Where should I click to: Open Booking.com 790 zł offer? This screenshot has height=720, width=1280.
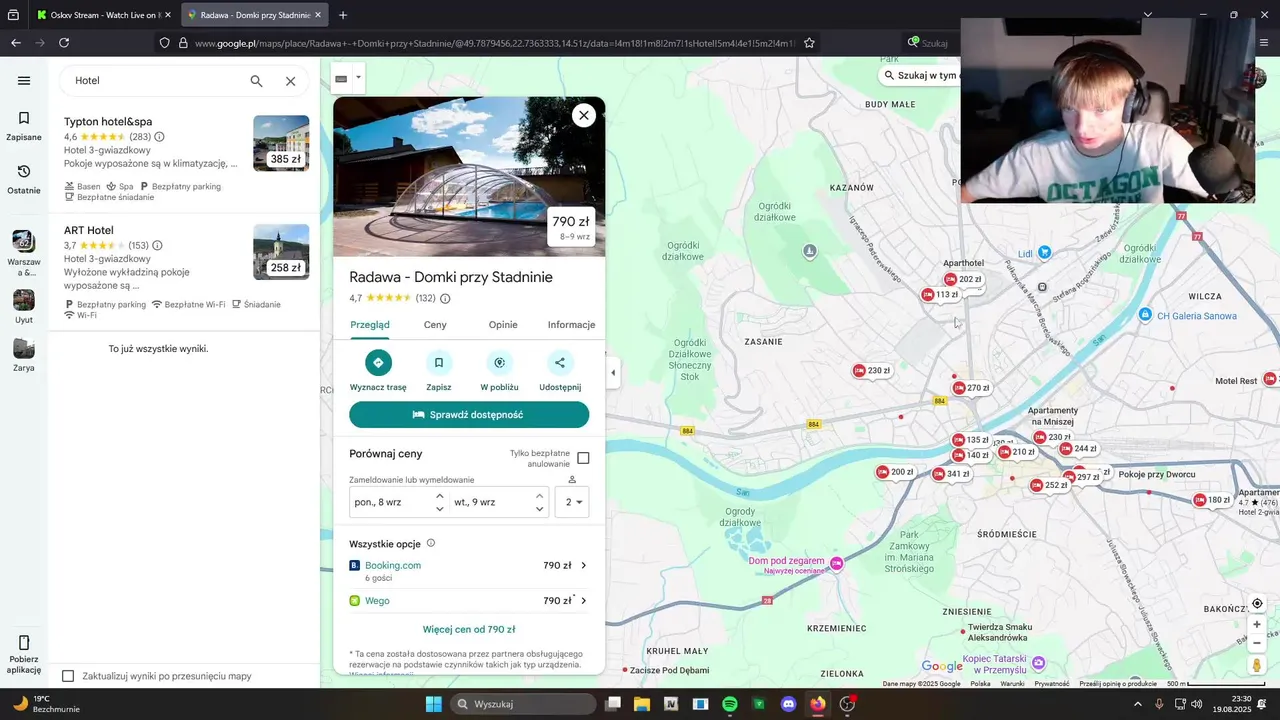469,570
